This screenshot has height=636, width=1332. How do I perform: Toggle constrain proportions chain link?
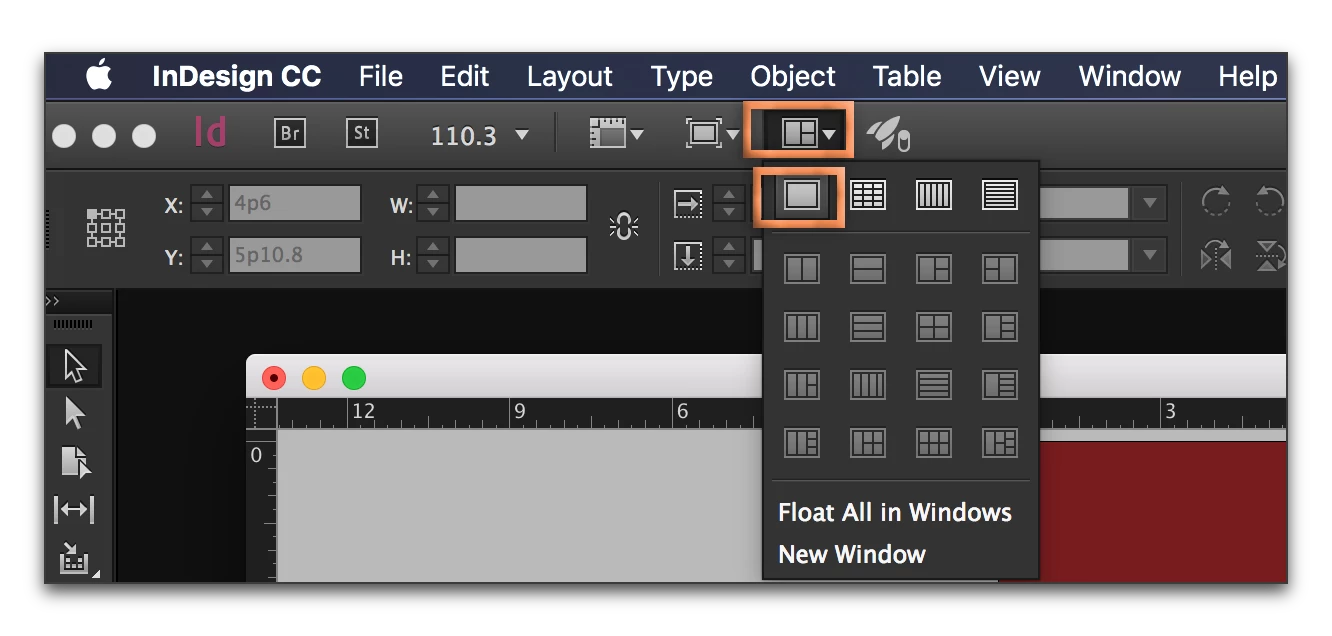623,228
